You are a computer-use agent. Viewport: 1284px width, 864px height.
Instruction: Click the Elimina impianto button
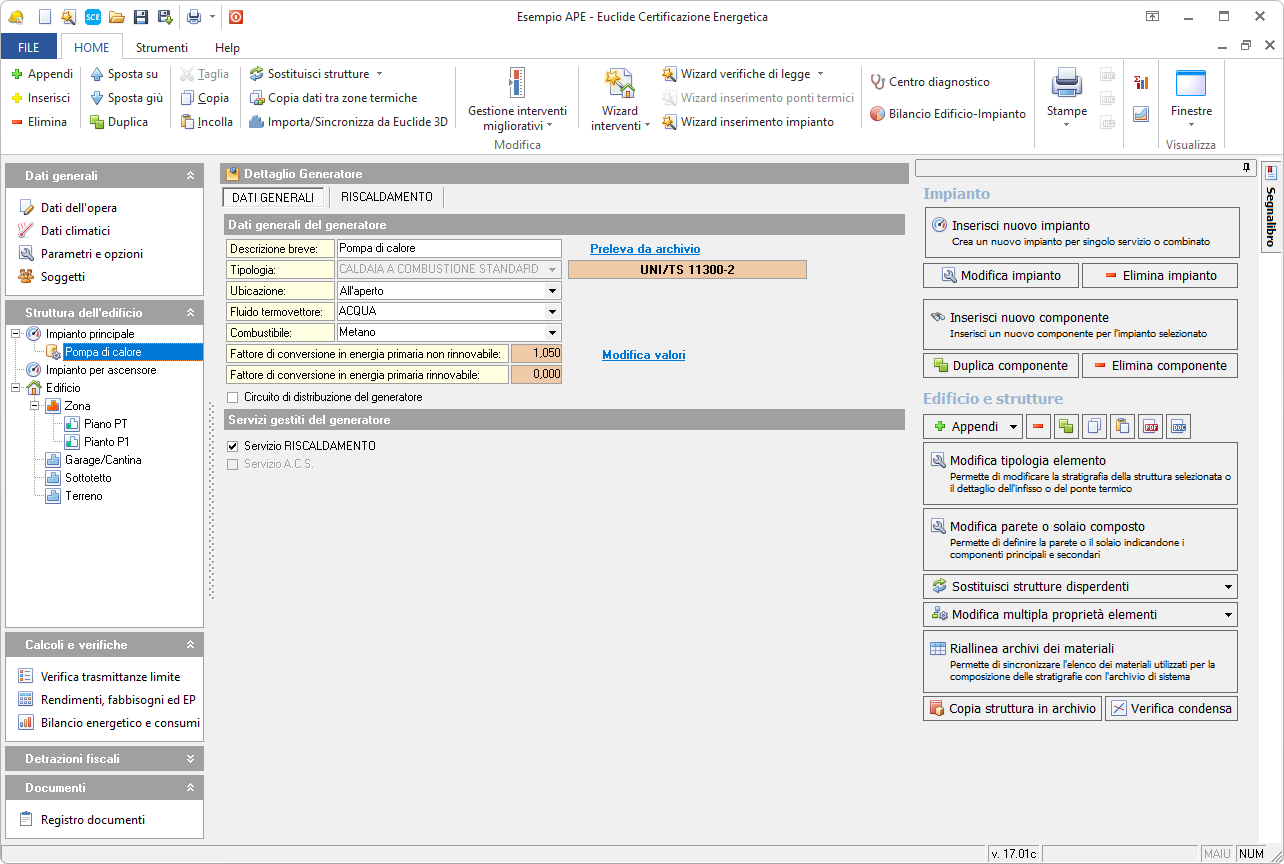pos(1160,275)
